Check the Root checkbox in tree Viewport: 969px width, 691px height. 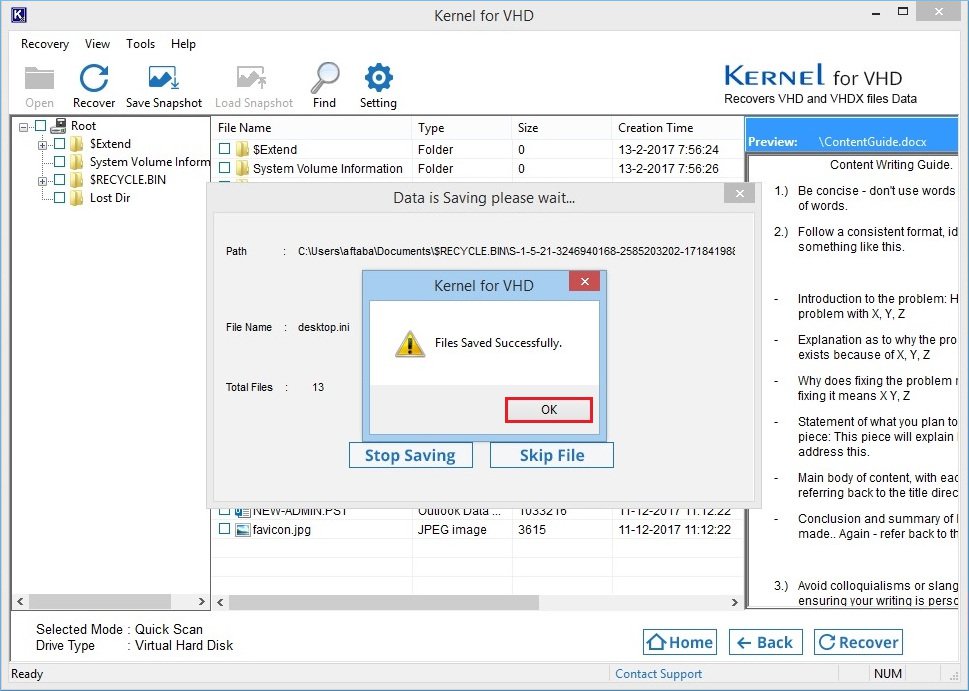(41, 125)
